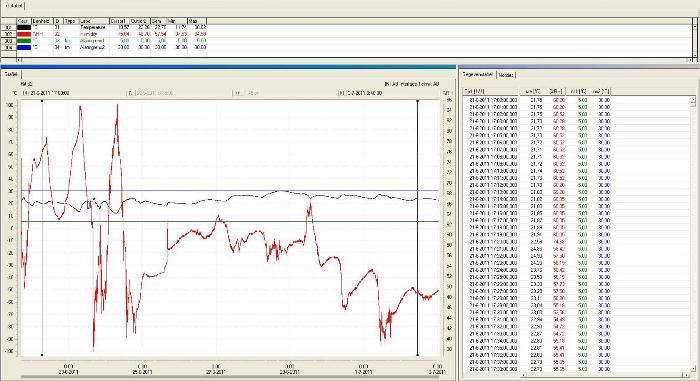Click the blue alarm level color swatch
This screenshot has width=700, height=381.
(24, 47)
